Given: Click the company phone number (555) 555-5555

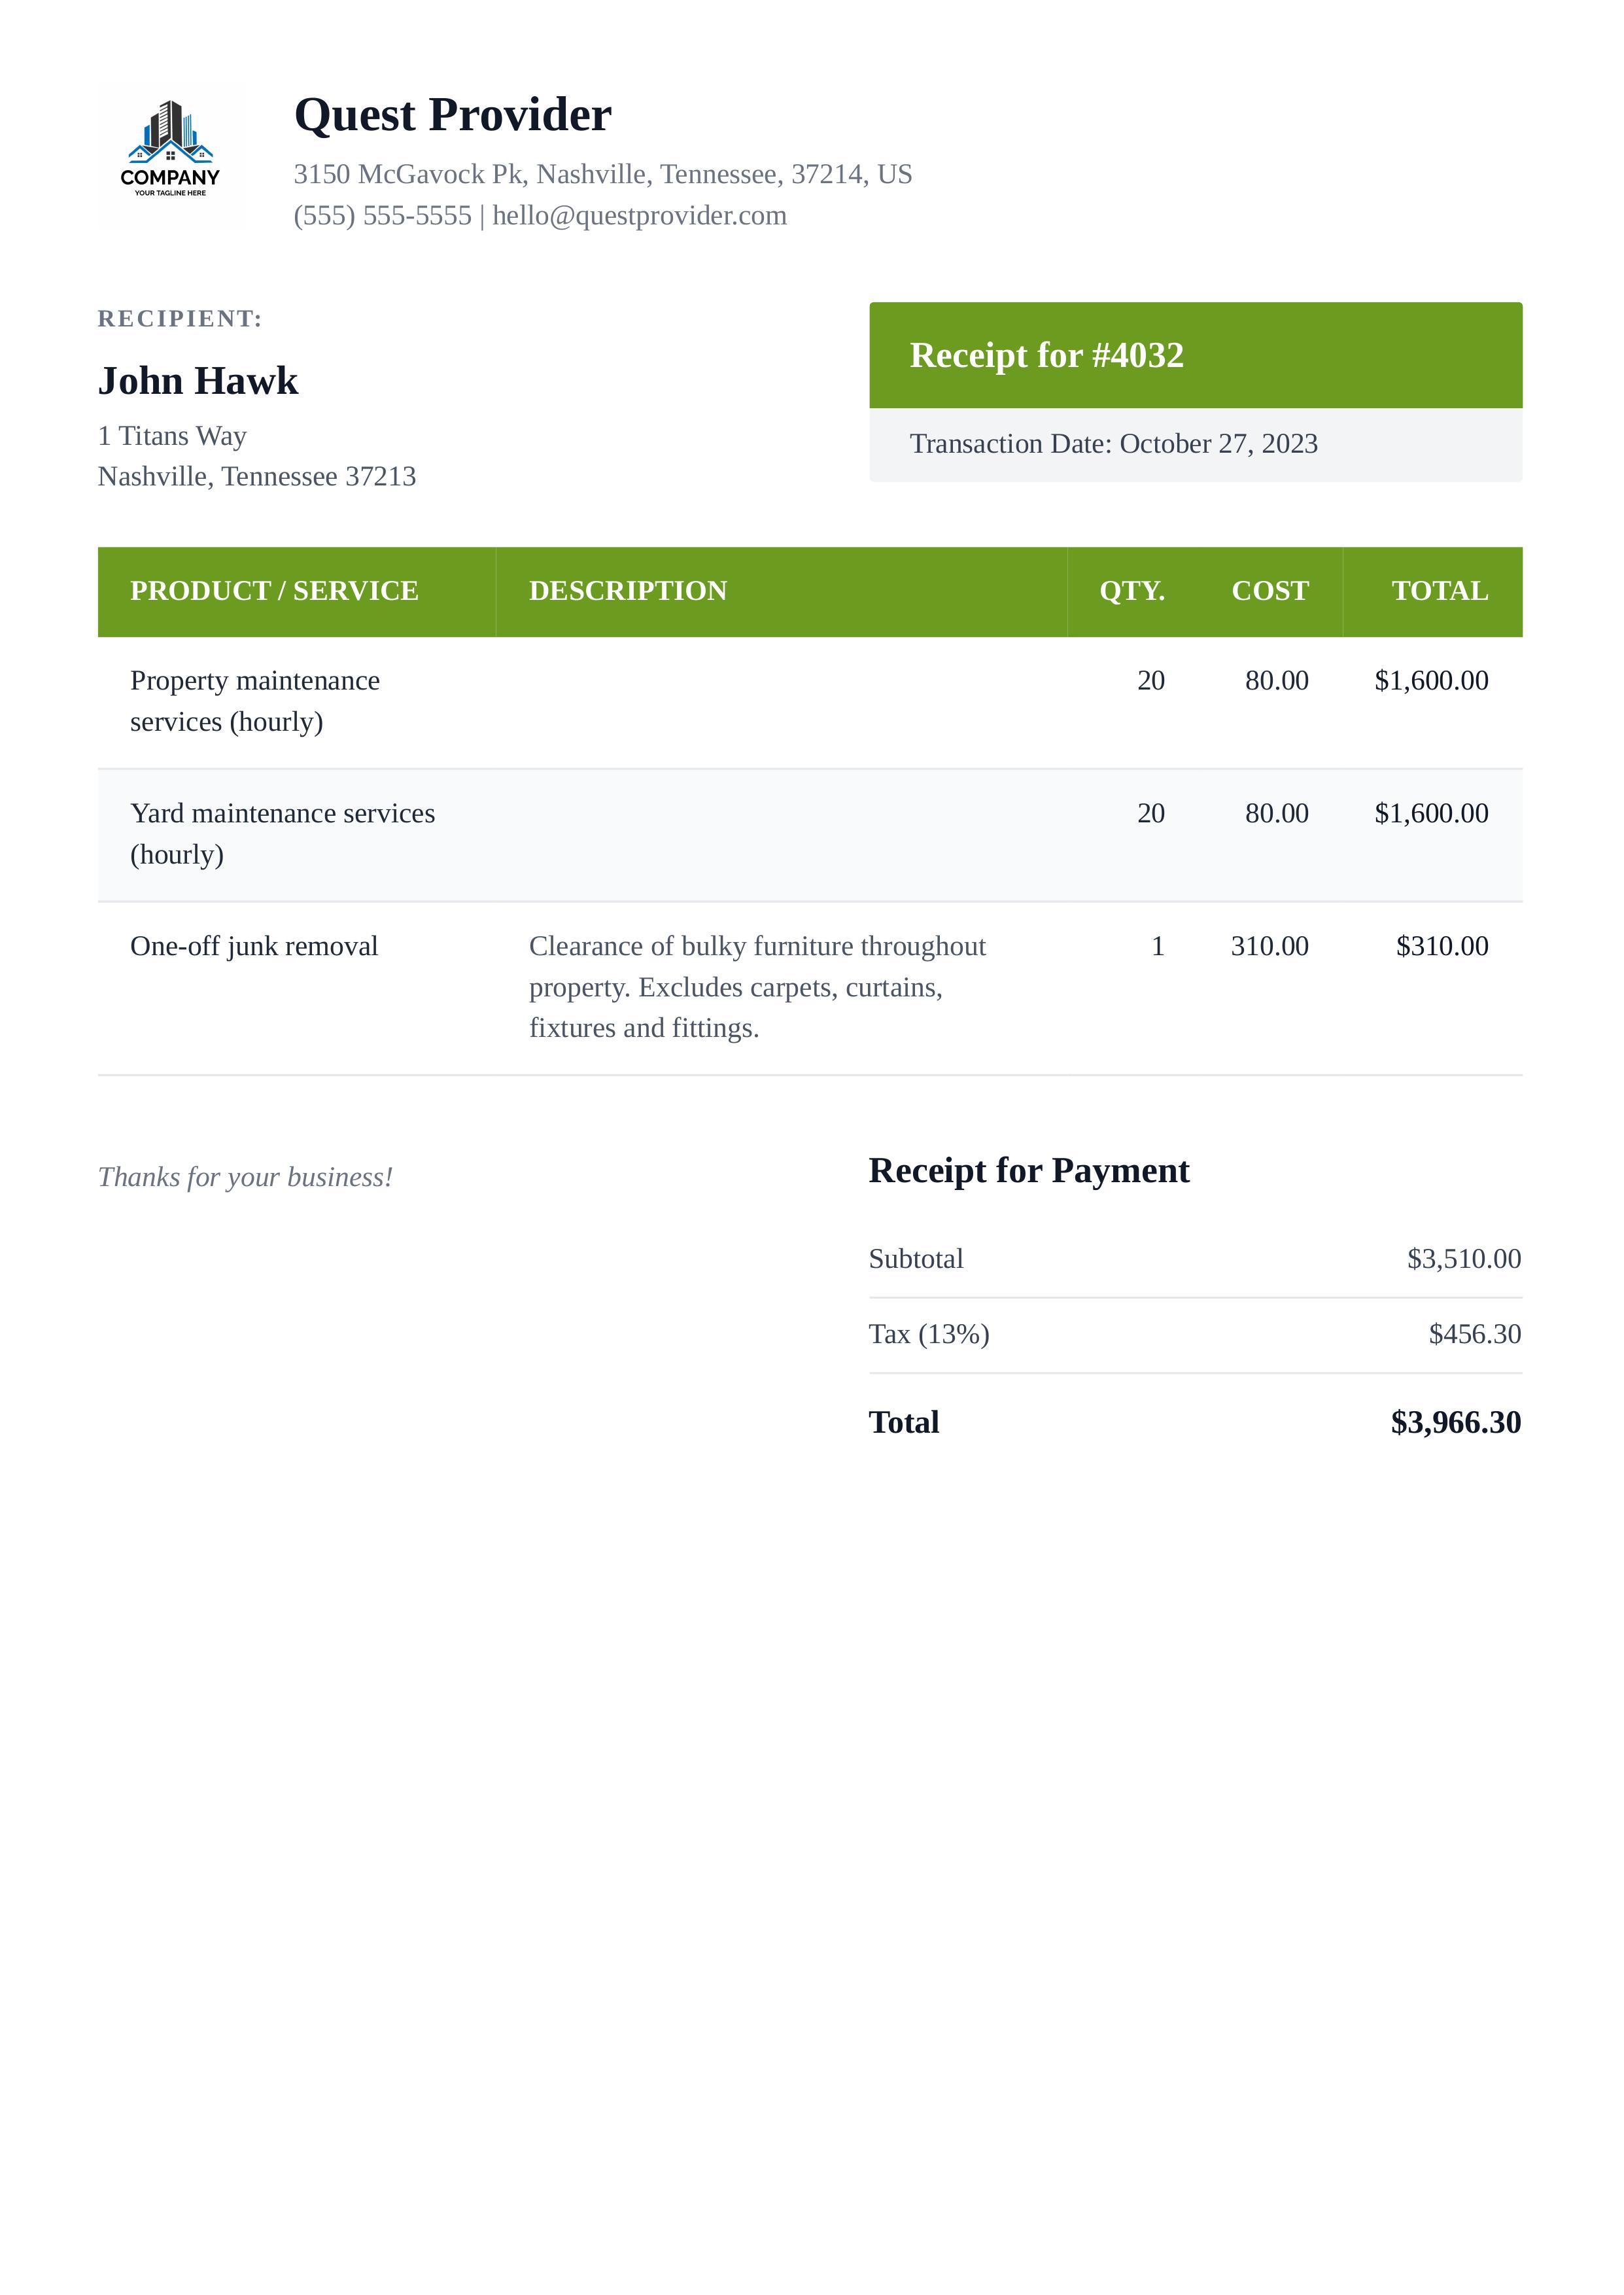Looking at the screenshot, I should point(382,216).
